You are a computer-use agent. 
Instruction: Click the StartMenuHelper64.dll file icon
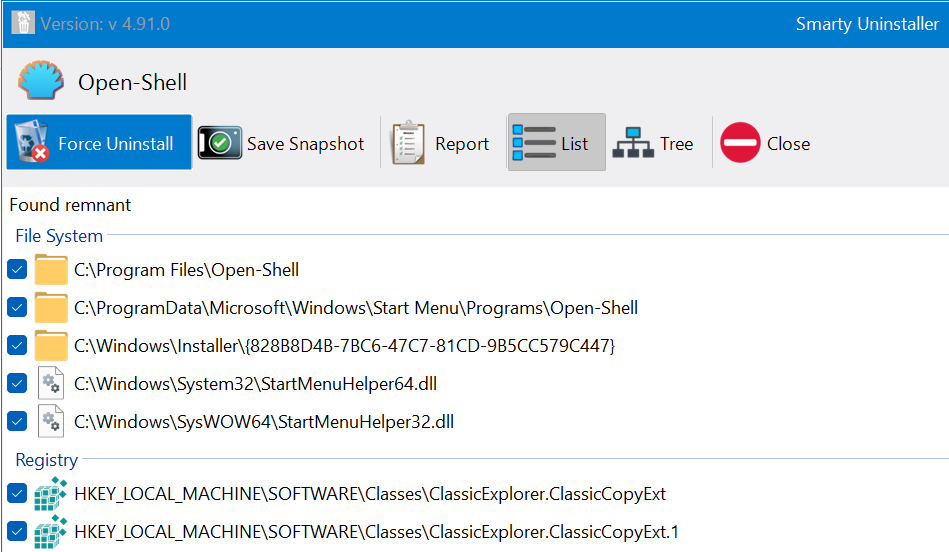[50, 383]
